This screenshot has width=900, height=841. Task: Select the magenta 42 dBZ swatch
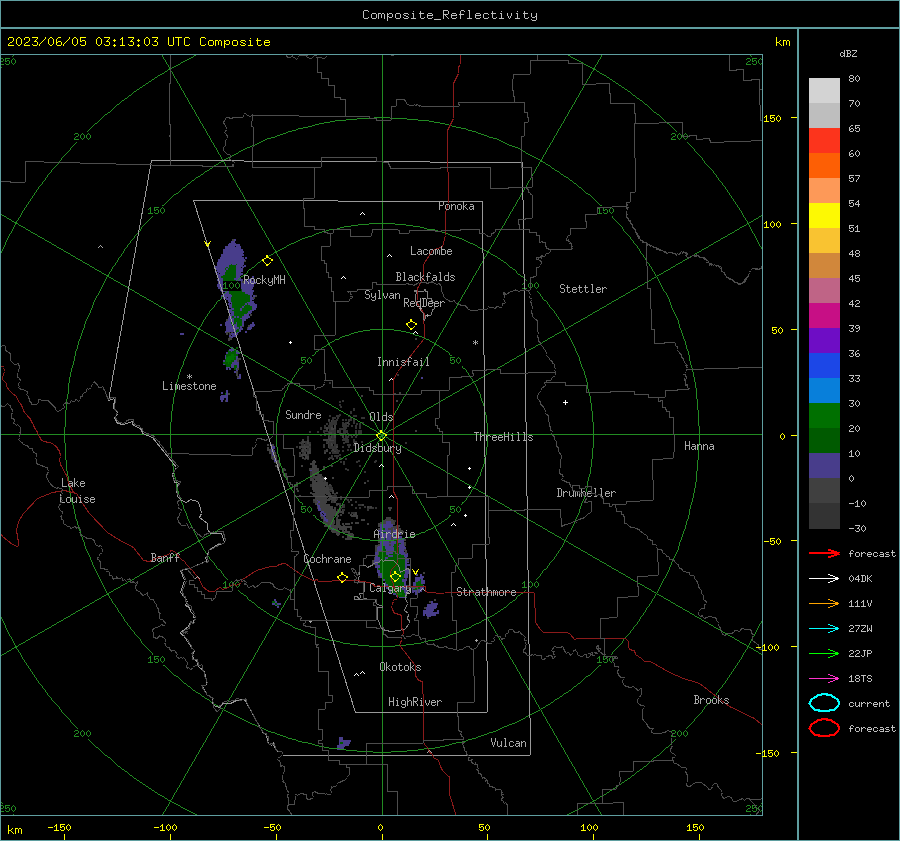[x=824, y=315]
